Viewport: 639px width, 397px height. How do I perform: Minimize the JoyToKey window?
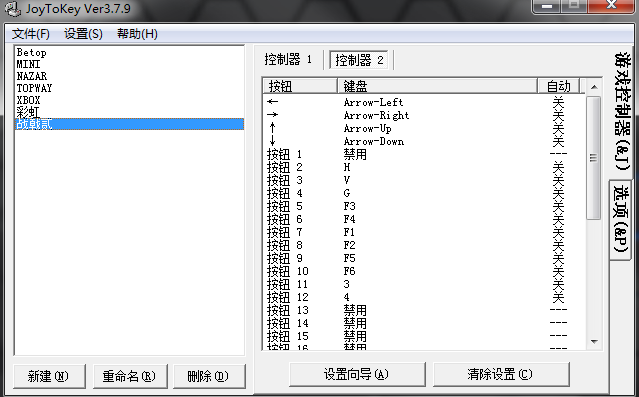[x=547, y=6]
